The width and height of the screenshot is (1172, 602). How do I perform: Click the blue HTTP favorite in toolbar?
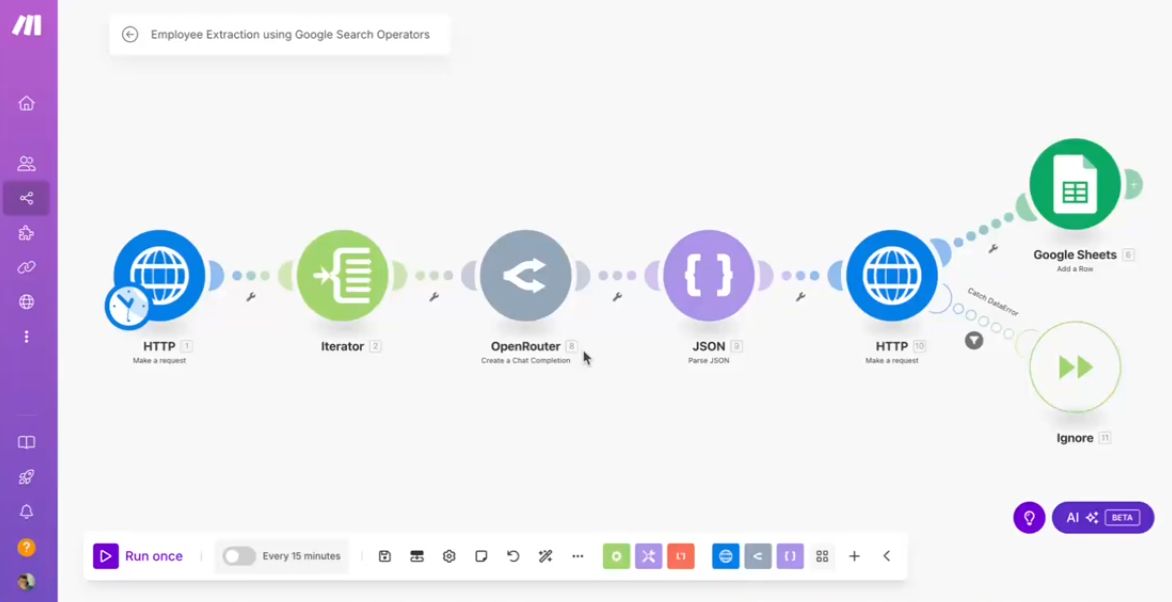(x=726, y=556)
